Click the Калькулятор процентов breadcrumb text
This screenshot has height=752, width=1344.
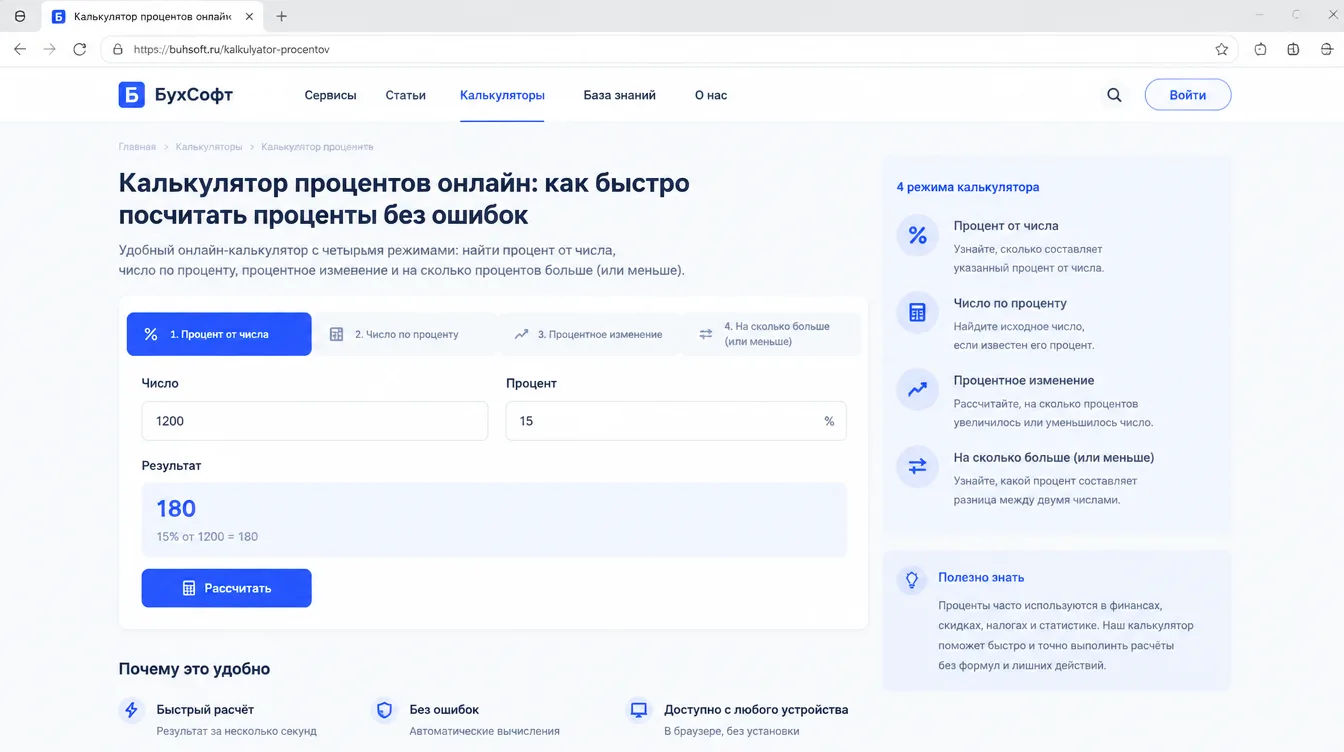click(317, 147)
